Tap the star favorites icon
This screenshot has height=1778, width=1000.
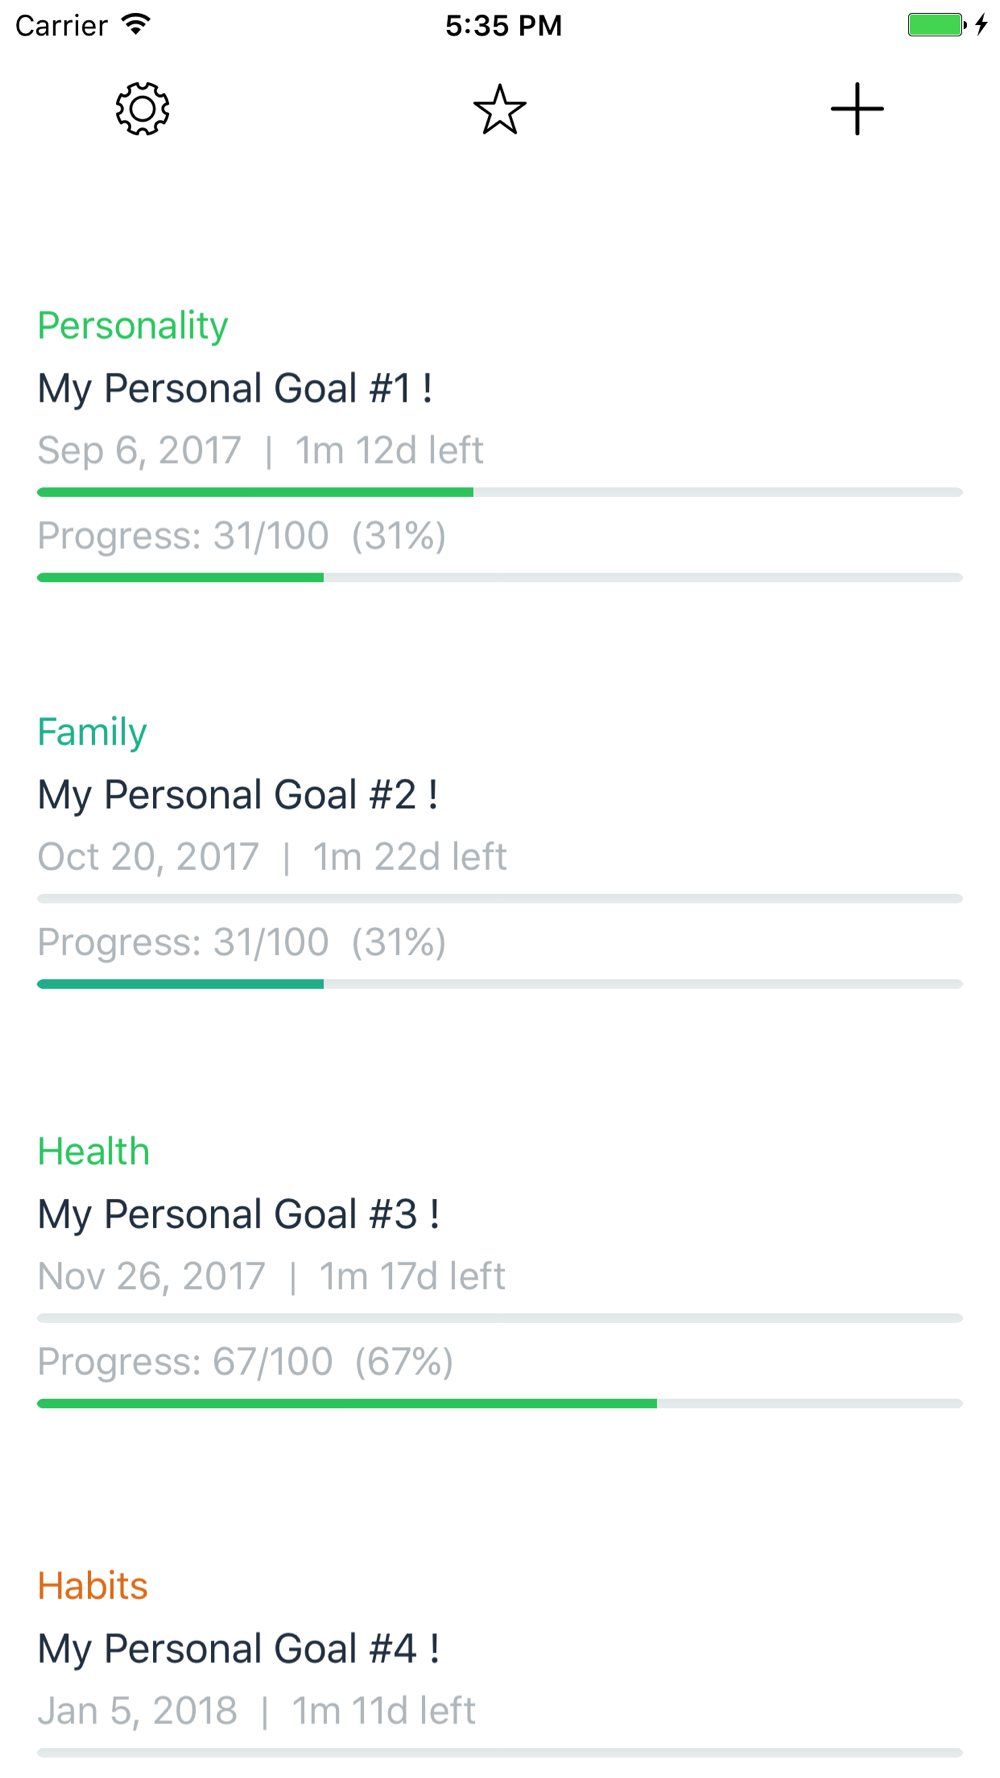[x=500, y=109]
